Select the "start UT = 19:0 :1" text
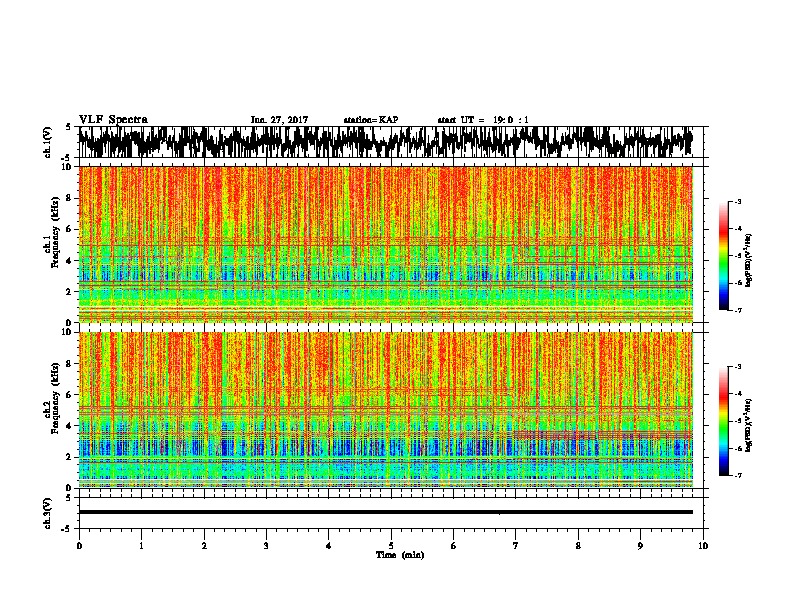Image resolution: width=792 pixels, height=612 pixels. pos(483,120)
